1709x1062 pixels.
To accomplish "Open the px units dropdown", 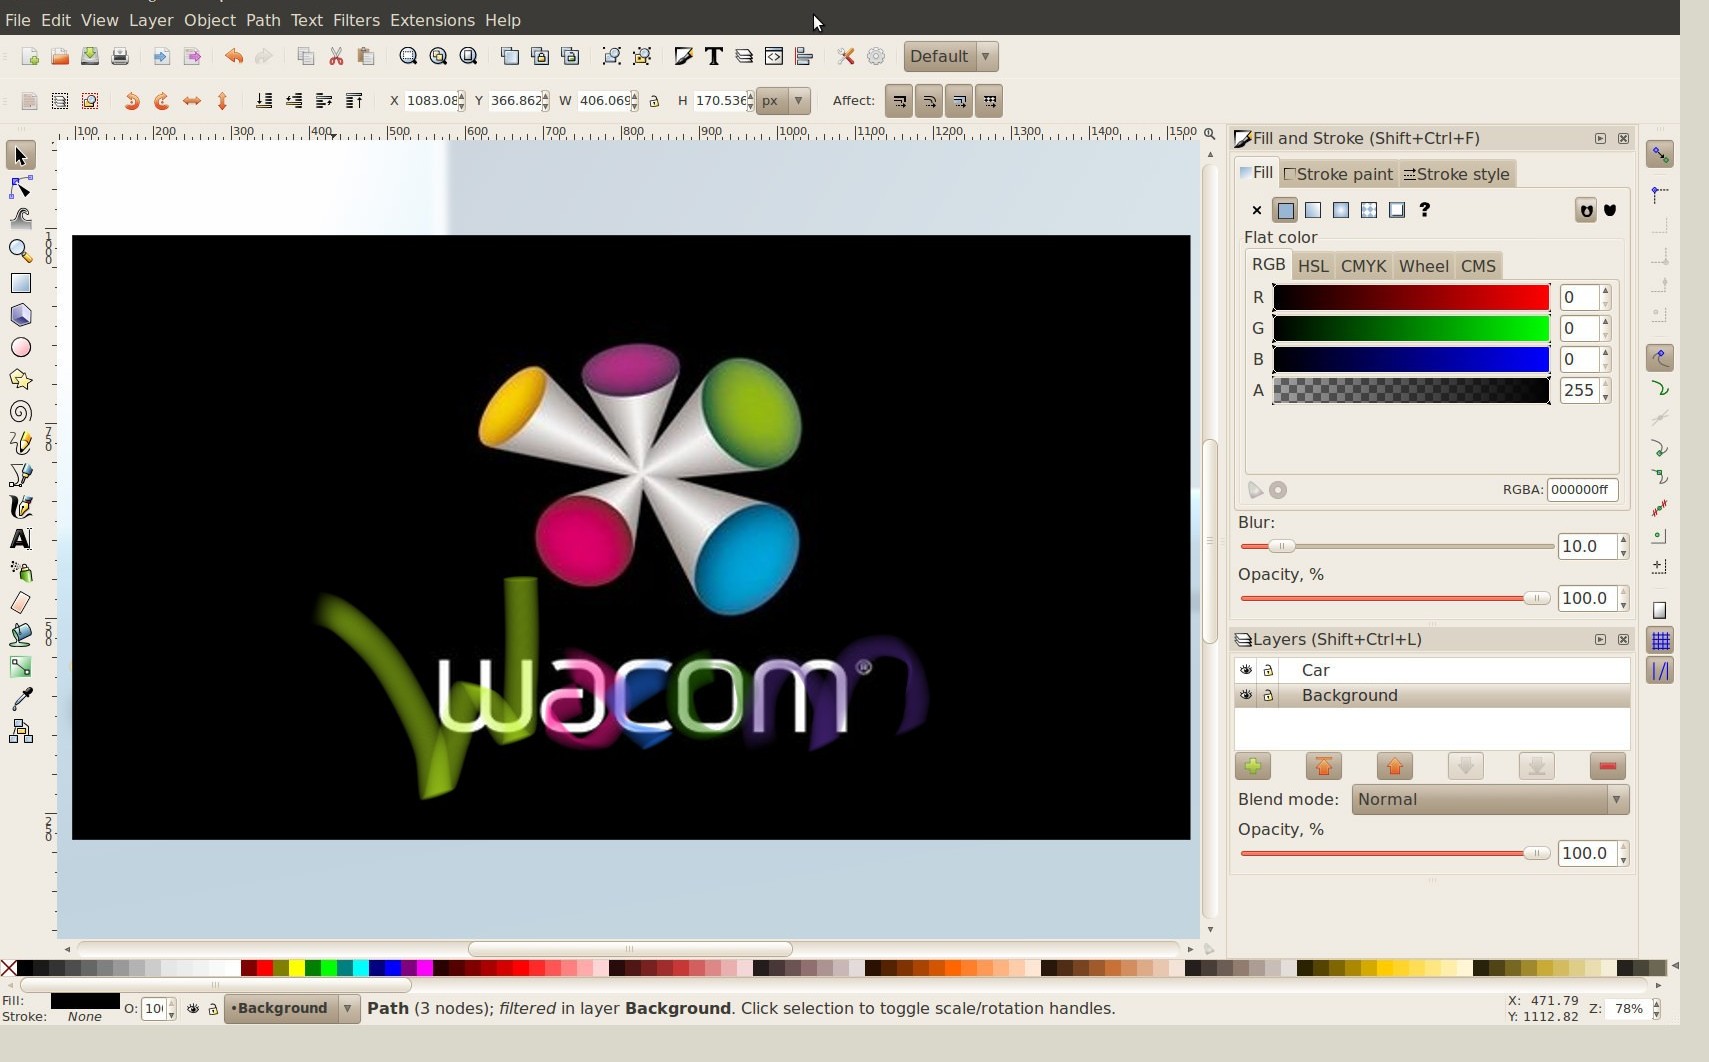I will pyautogui.click(x=783, y=101).
